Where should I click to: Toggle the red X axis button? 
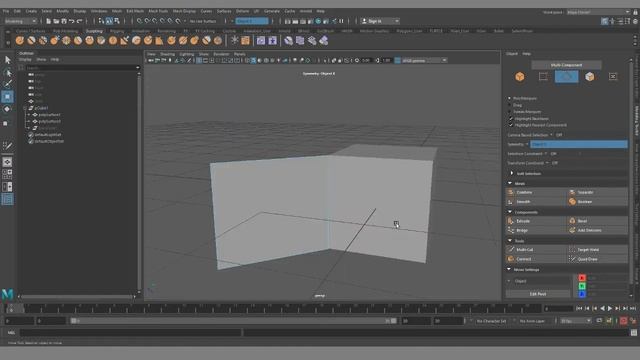(582, 278)
